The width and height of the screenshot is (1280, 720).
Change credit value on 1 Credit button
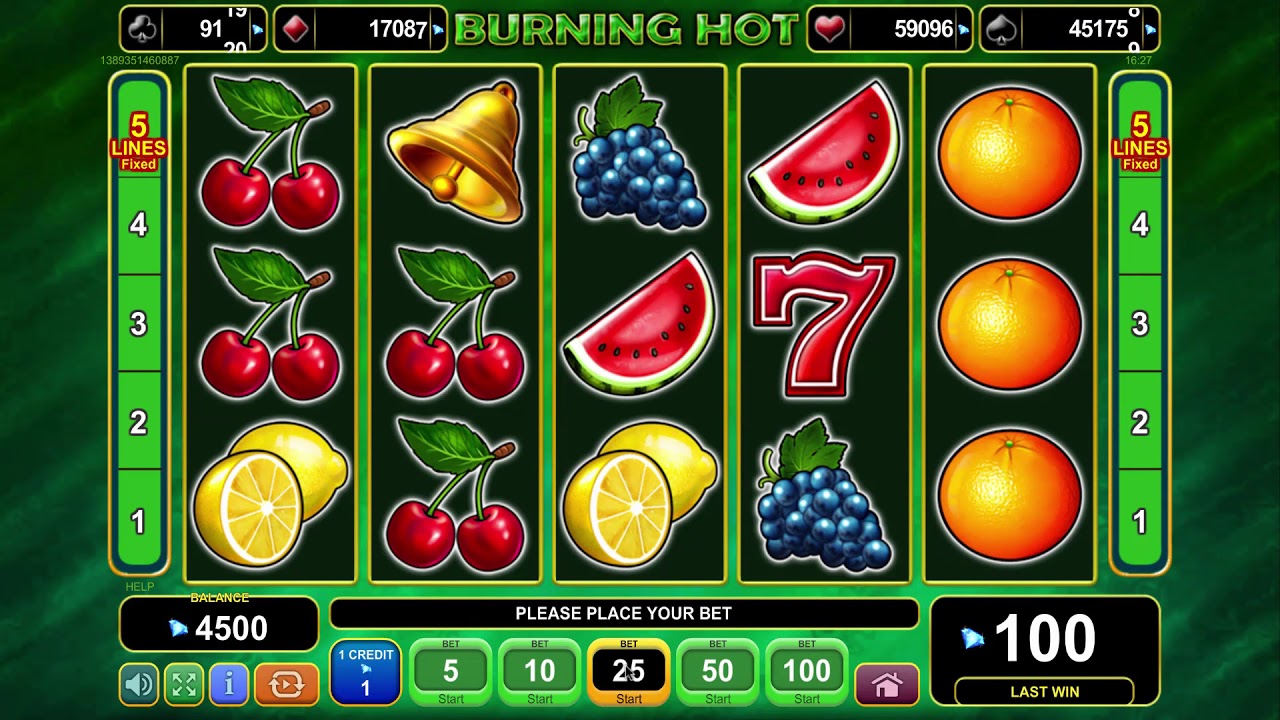tap(365, 672)
